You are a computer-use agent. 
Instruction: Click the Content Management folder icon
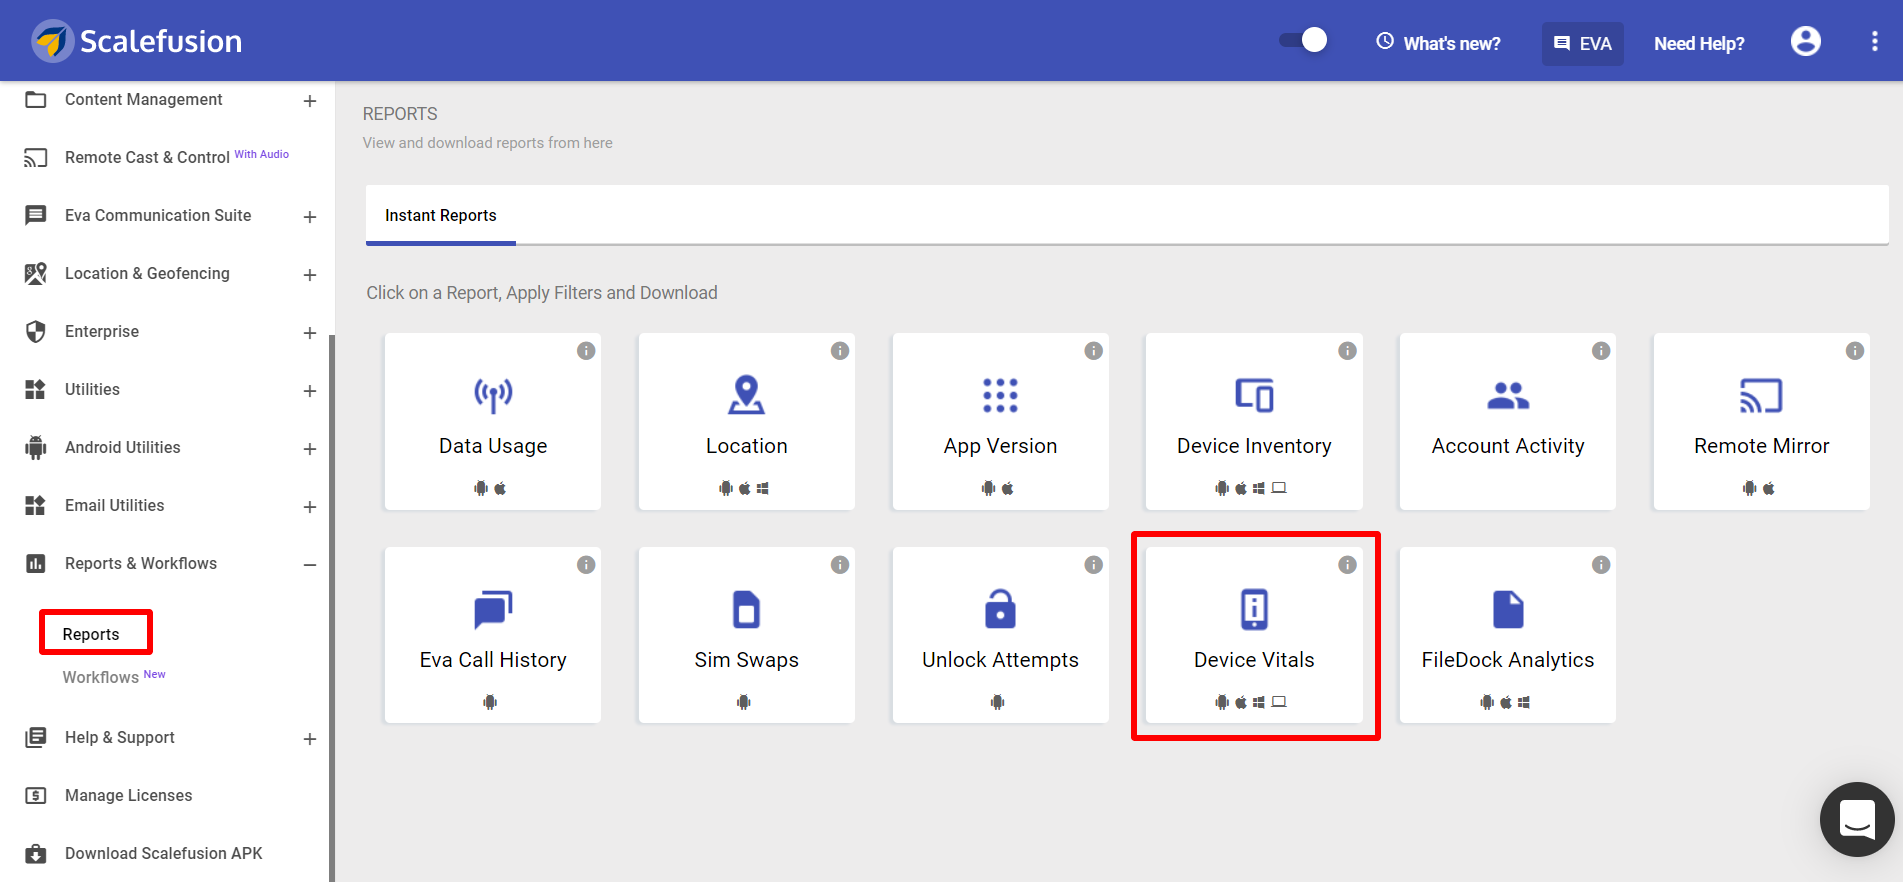pyautogui.click(x=36, y=100)
